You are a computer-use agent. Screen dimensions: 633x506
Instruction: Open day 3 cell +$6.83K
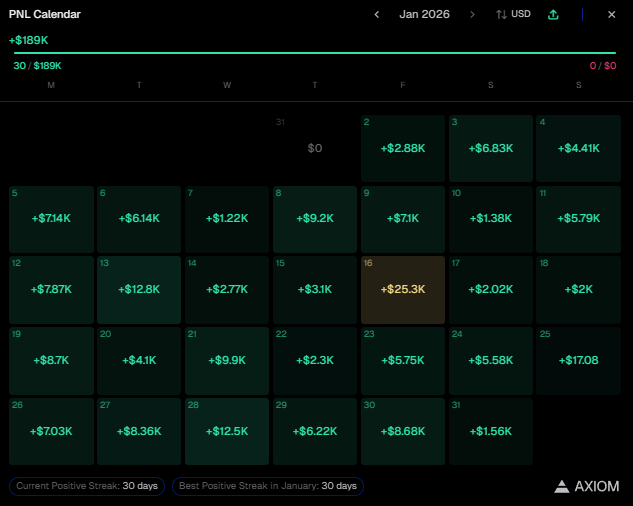tap(491, 148)
